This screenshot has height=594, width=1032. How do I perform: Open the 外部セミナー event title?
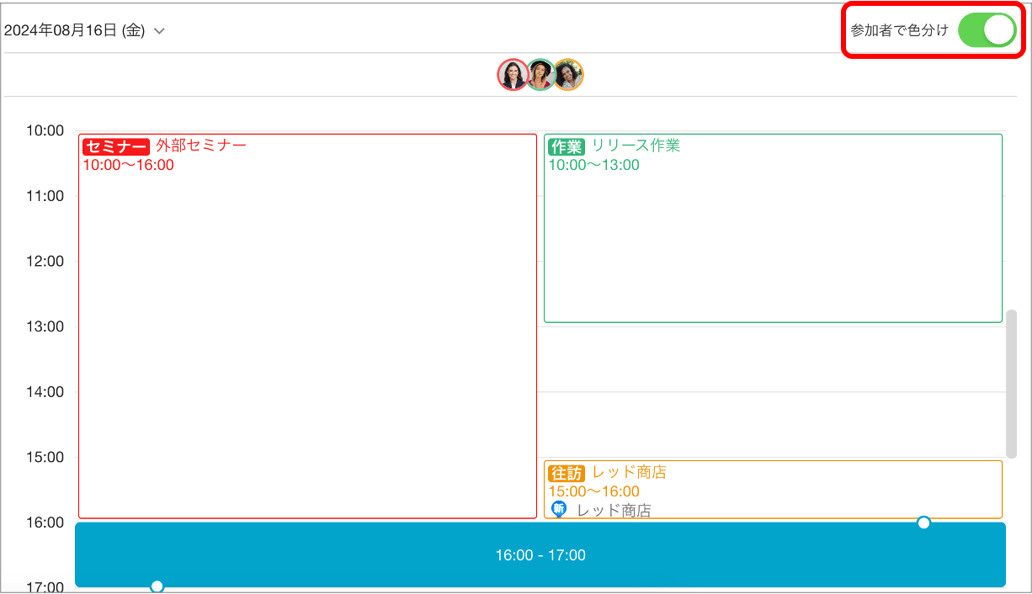(201, 145)
